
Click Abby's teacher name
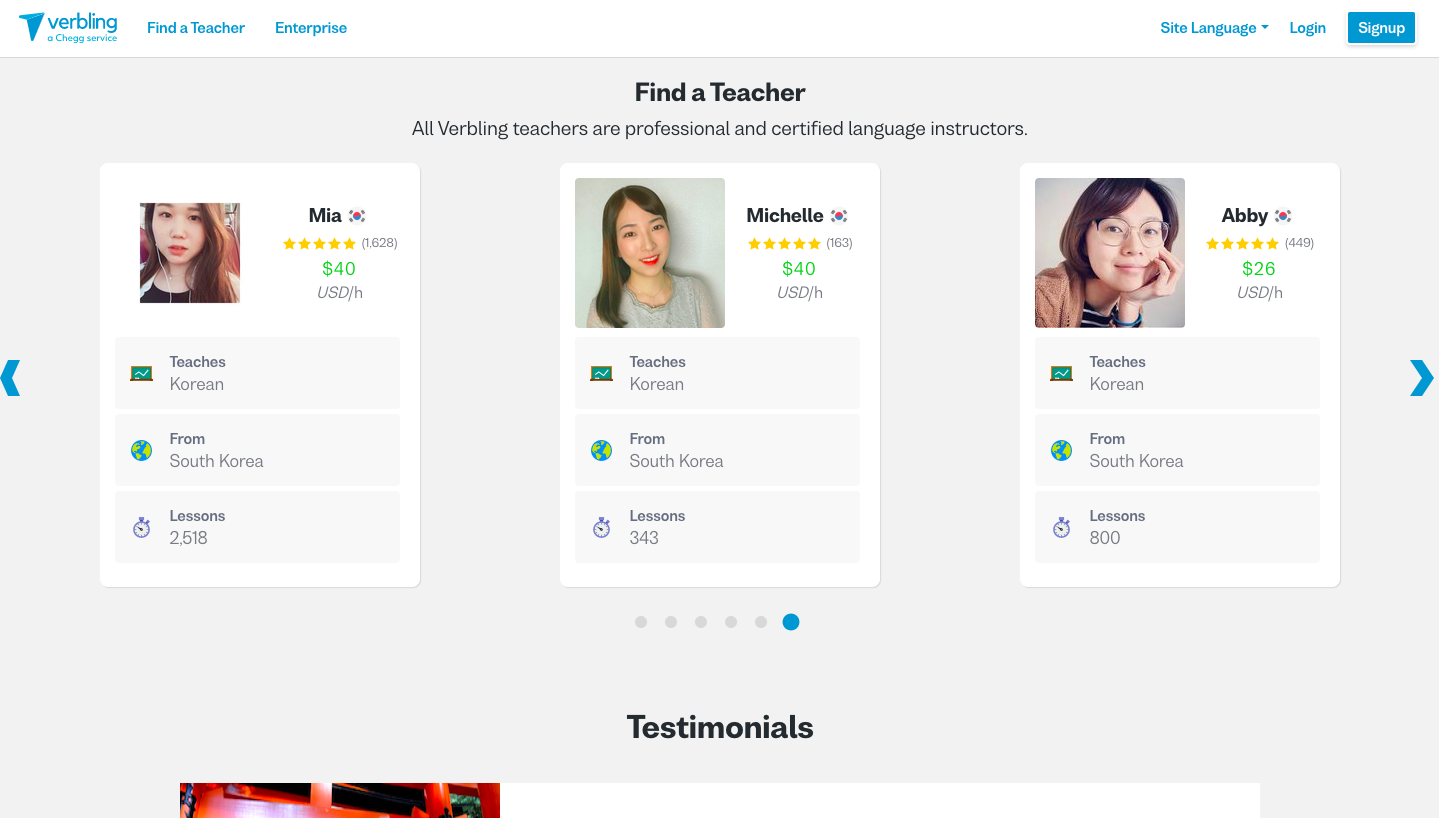(1244, 215)
